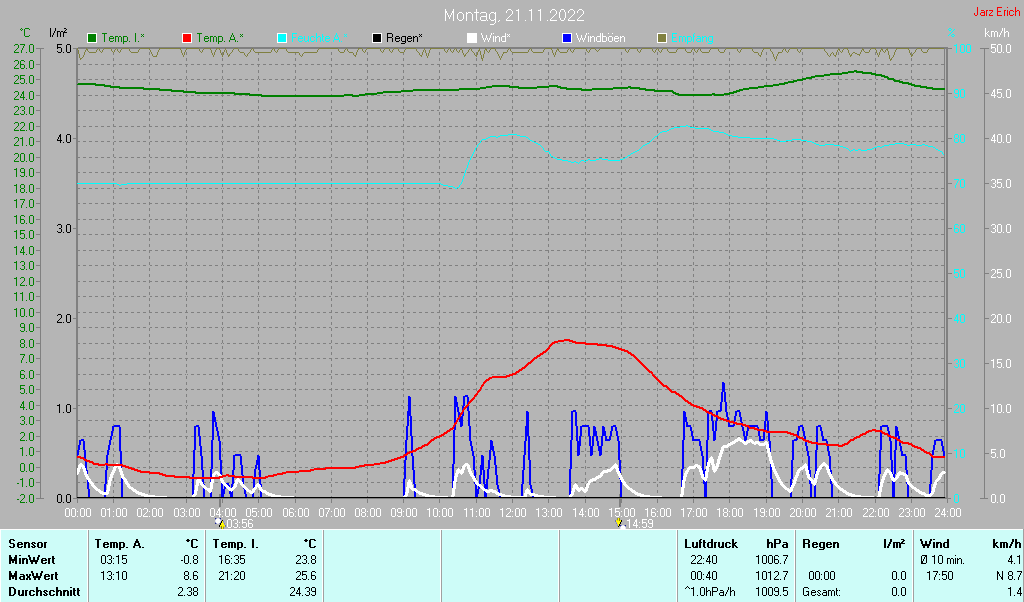The image size is (1024, 602).
Task: Click the Windböen legend label
Action: [600, 38]
